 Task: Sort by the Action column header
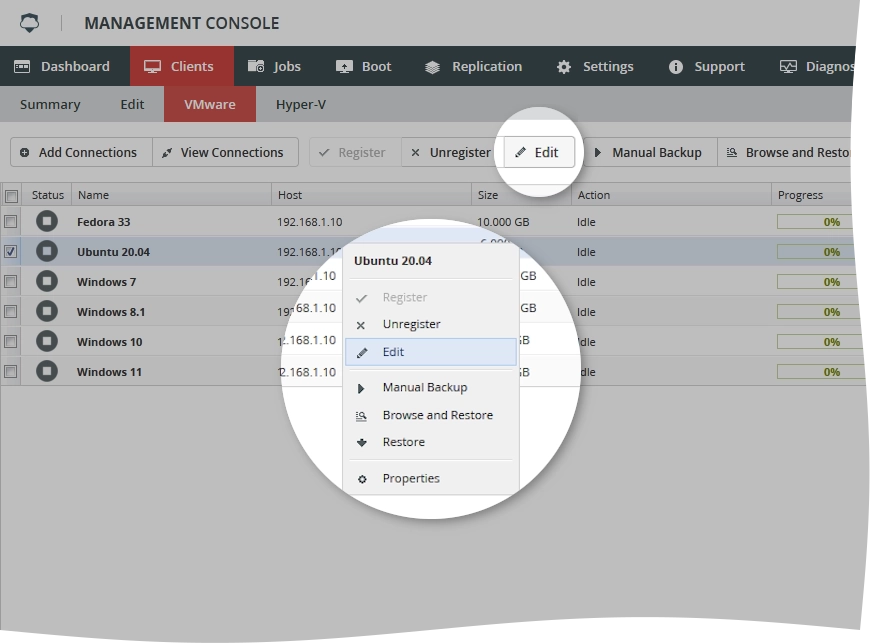[x=671, y=195]
